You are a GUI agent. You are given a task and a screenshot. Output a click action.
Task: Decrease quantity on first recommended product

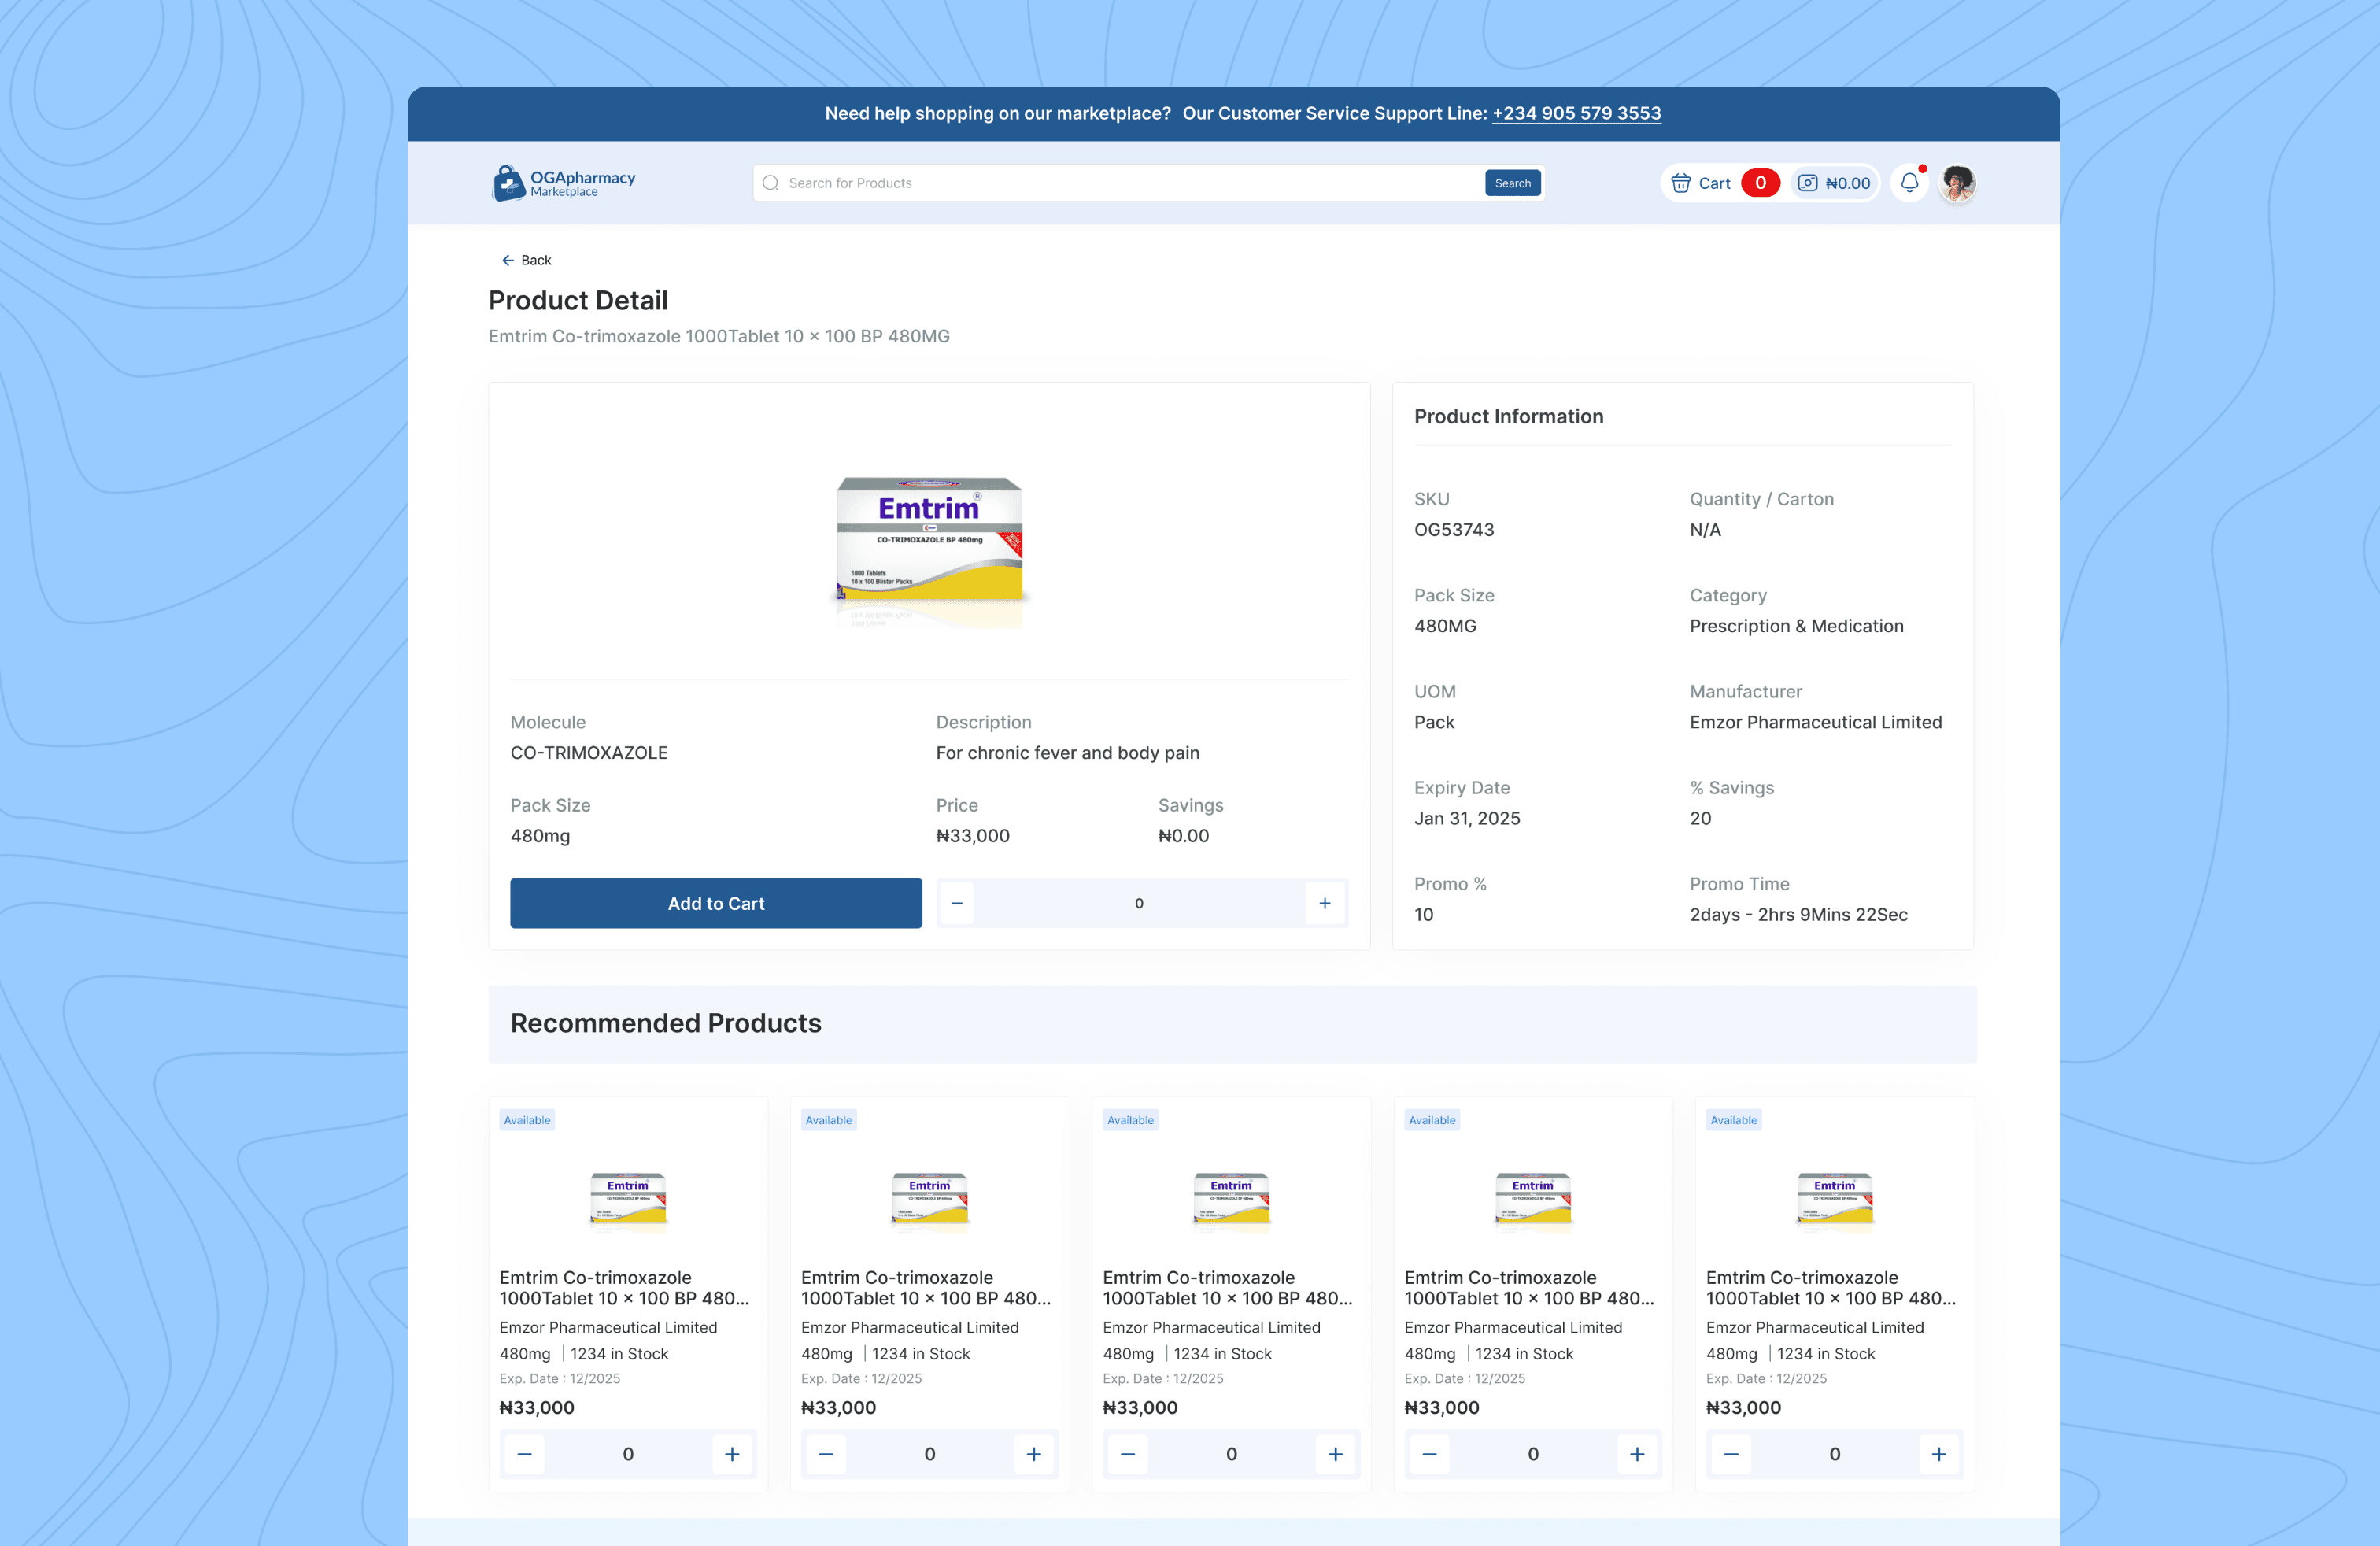pyautogui.click(x=525, y=1454)
